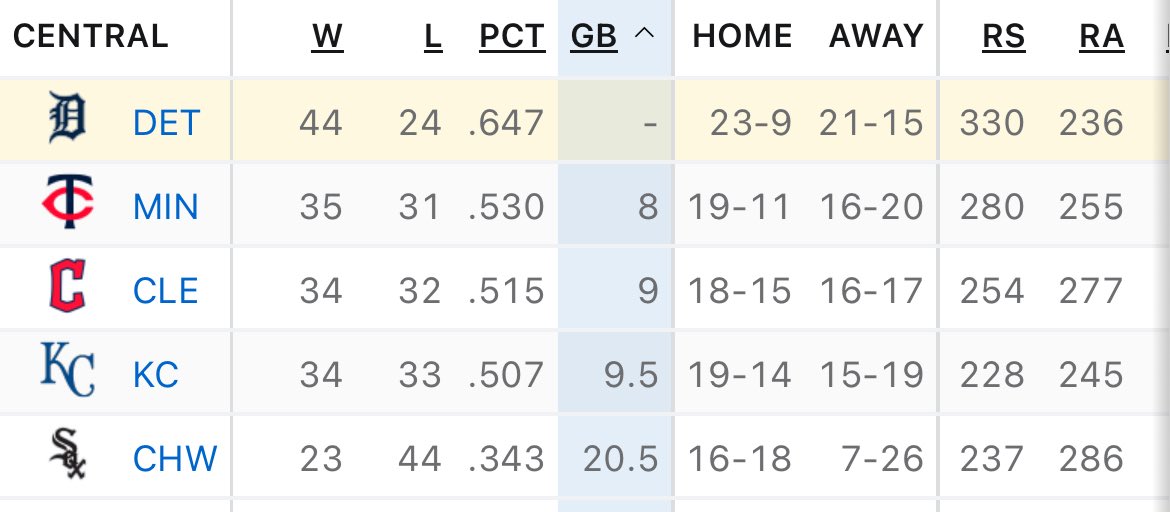This screenshot has width=1170, height=512.
Task: Click the CENTRAL division header
Action: [91, 36]
